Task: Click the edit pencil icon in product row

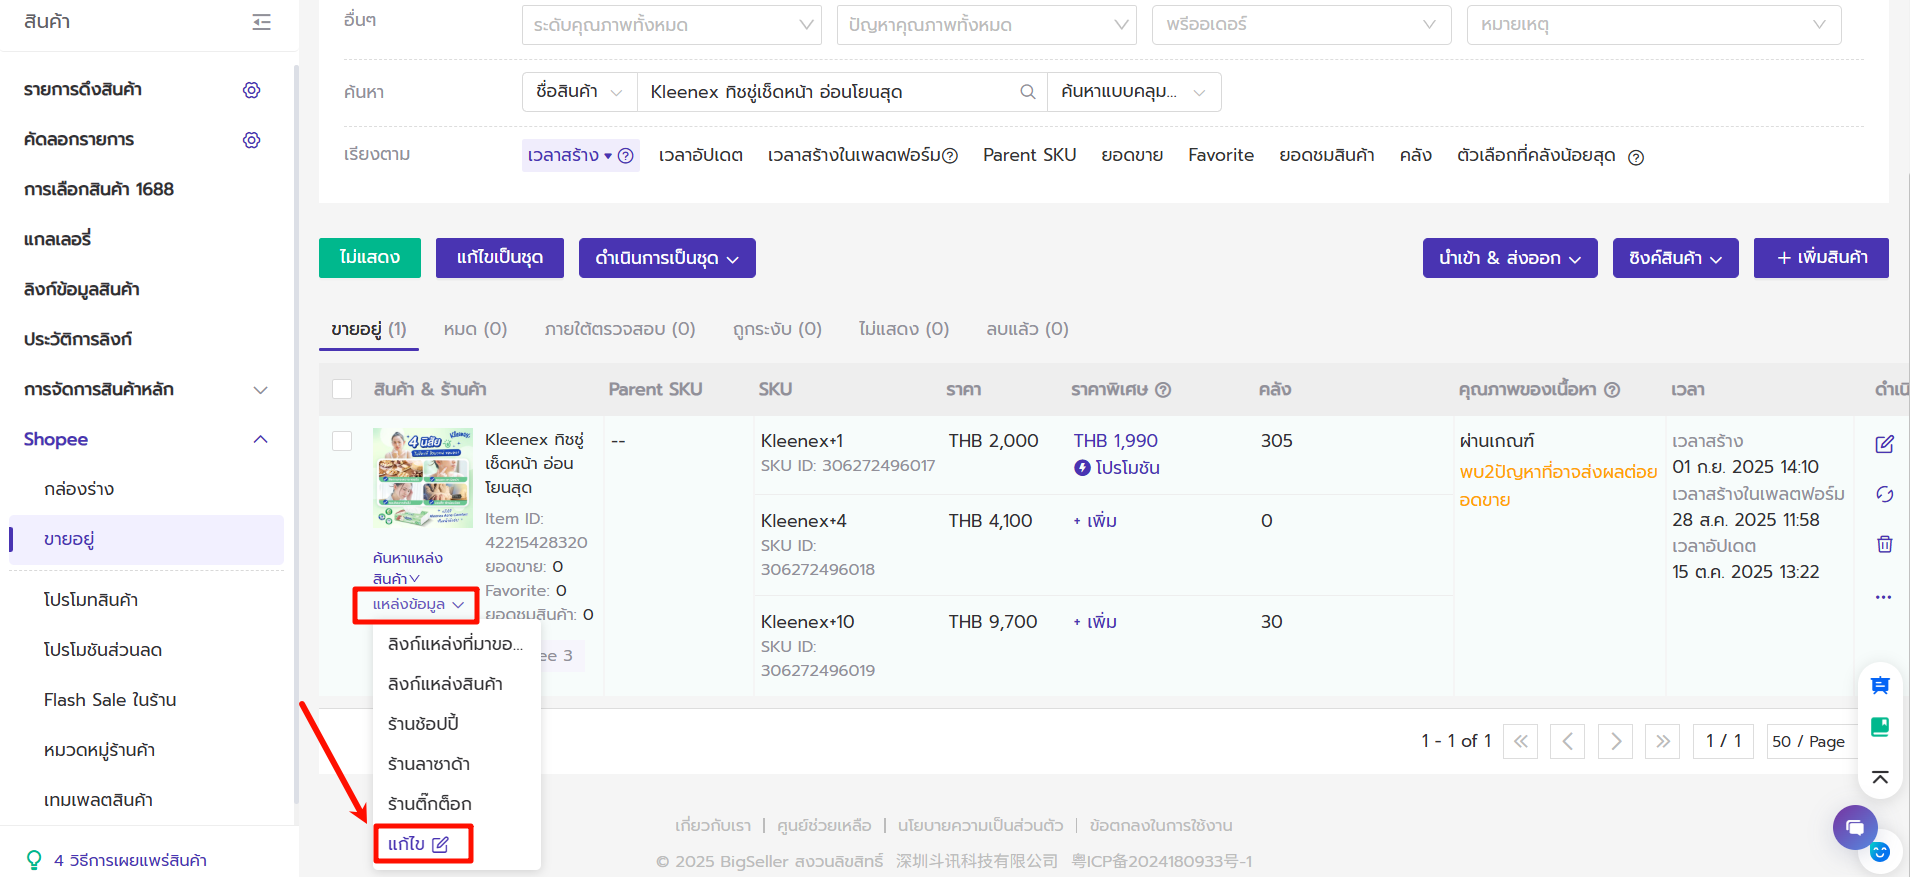Action: pos(1884,444)
